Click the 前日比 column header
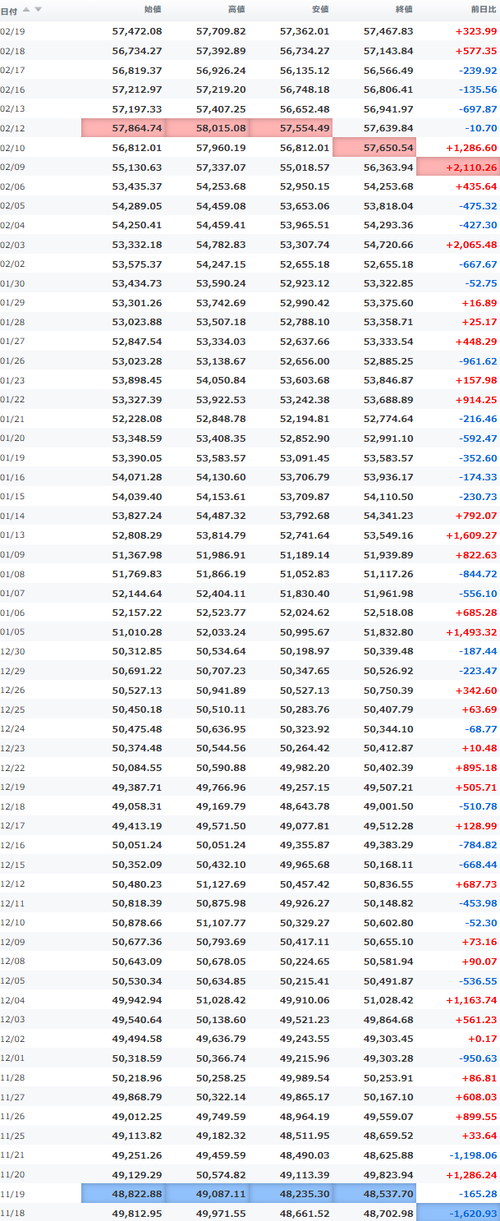500x1221 pixels. (483, 9)
